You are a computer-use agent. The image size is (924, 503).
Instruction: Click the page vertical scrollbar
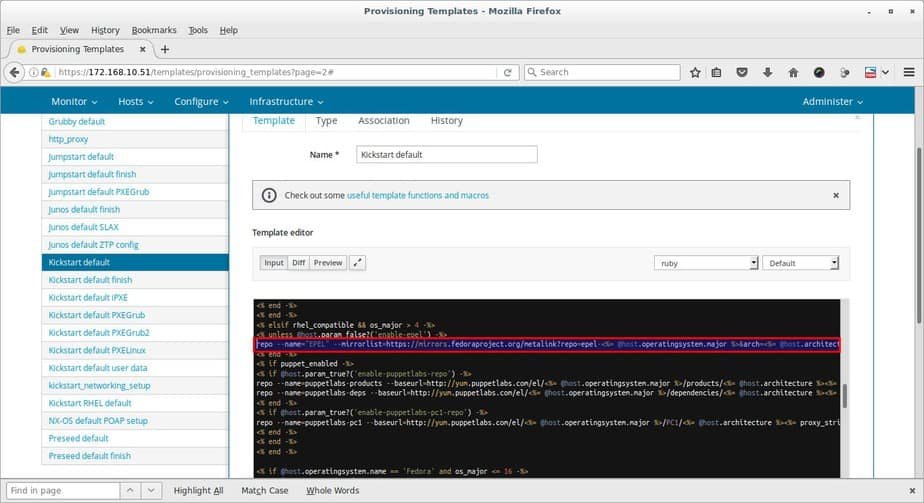(x=919, y=236)
